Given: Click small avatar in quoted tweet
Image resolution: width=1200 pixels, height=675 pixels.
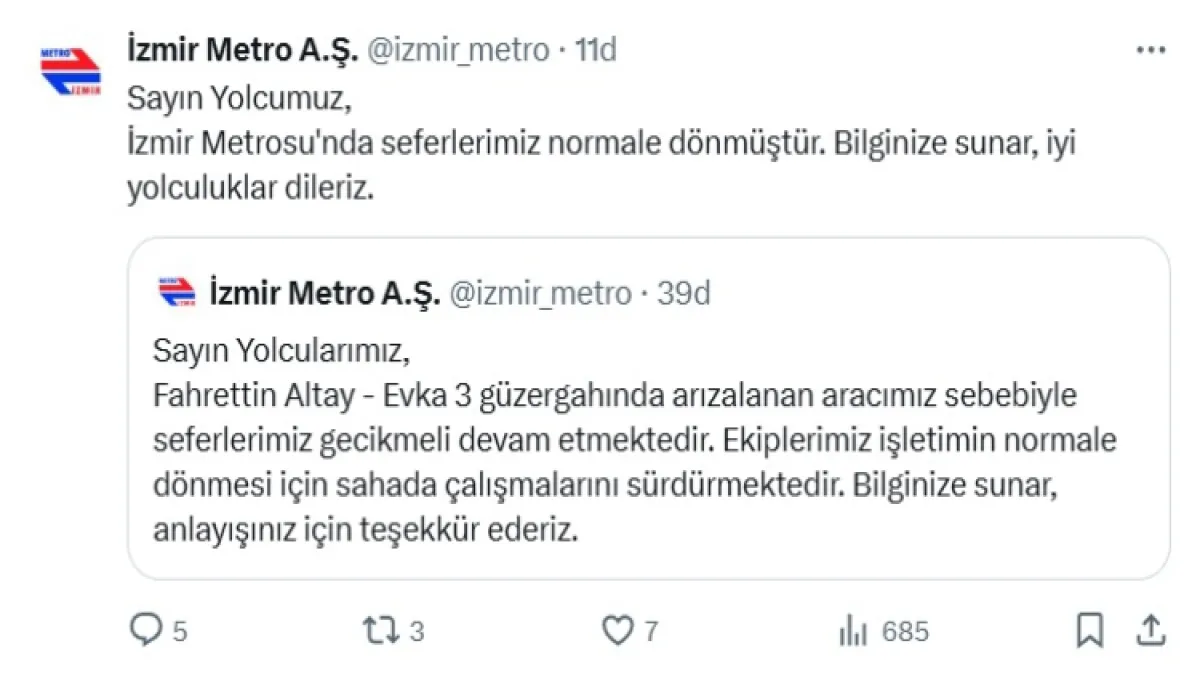Looking at the screenshot, I should [177, 293].
